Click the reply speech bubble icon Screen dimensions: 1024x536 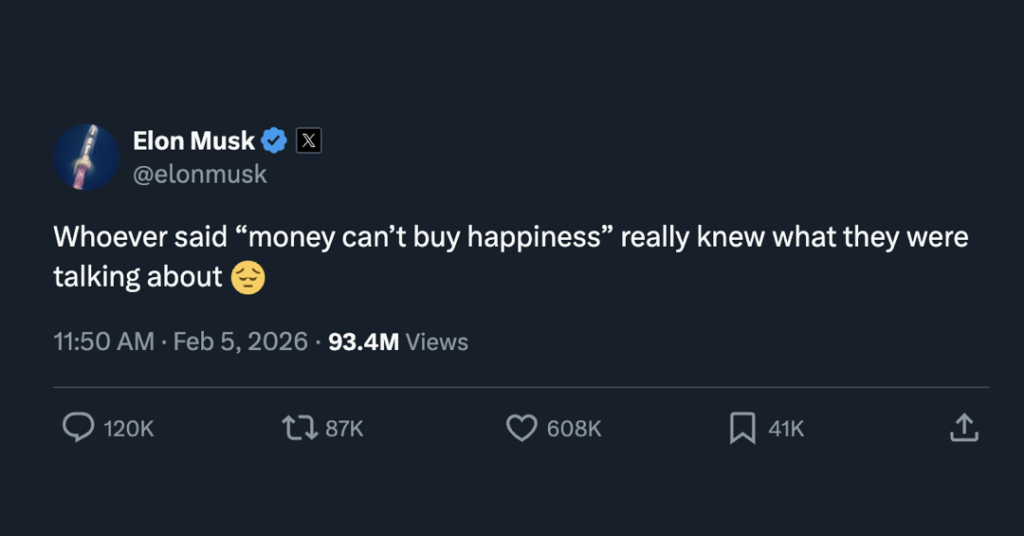78,428
